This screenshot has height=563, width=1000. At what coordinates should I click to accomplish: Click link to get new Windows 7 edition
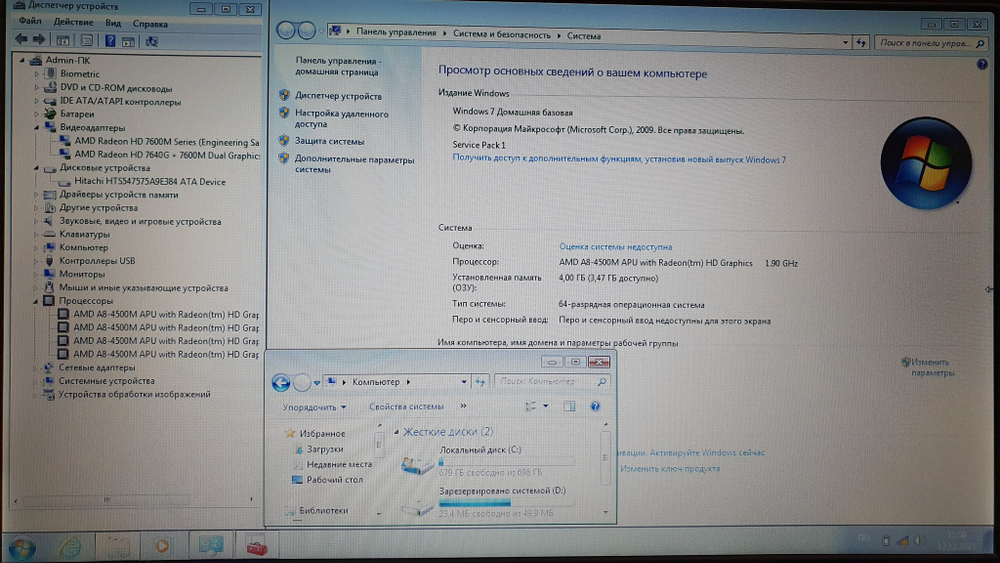click(619, 158)
